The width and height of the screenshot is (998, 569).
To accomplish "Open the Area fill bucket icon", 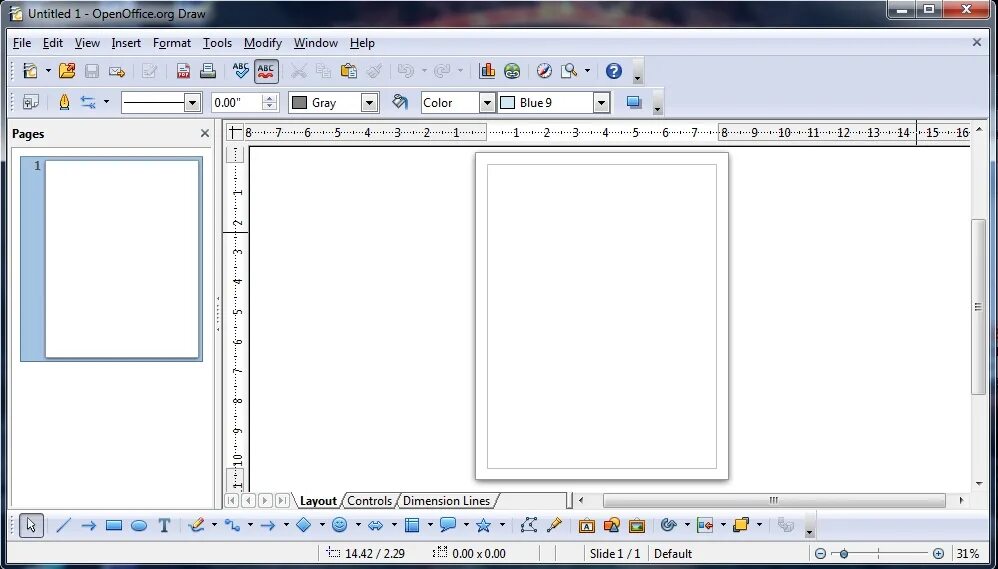I will 400,102.
